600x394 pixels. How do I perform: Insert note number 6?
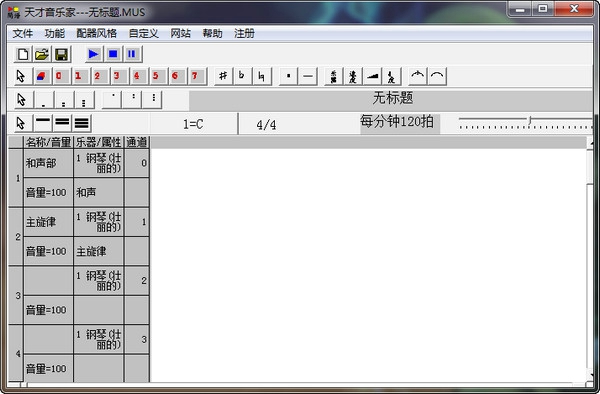click(177, 76)
